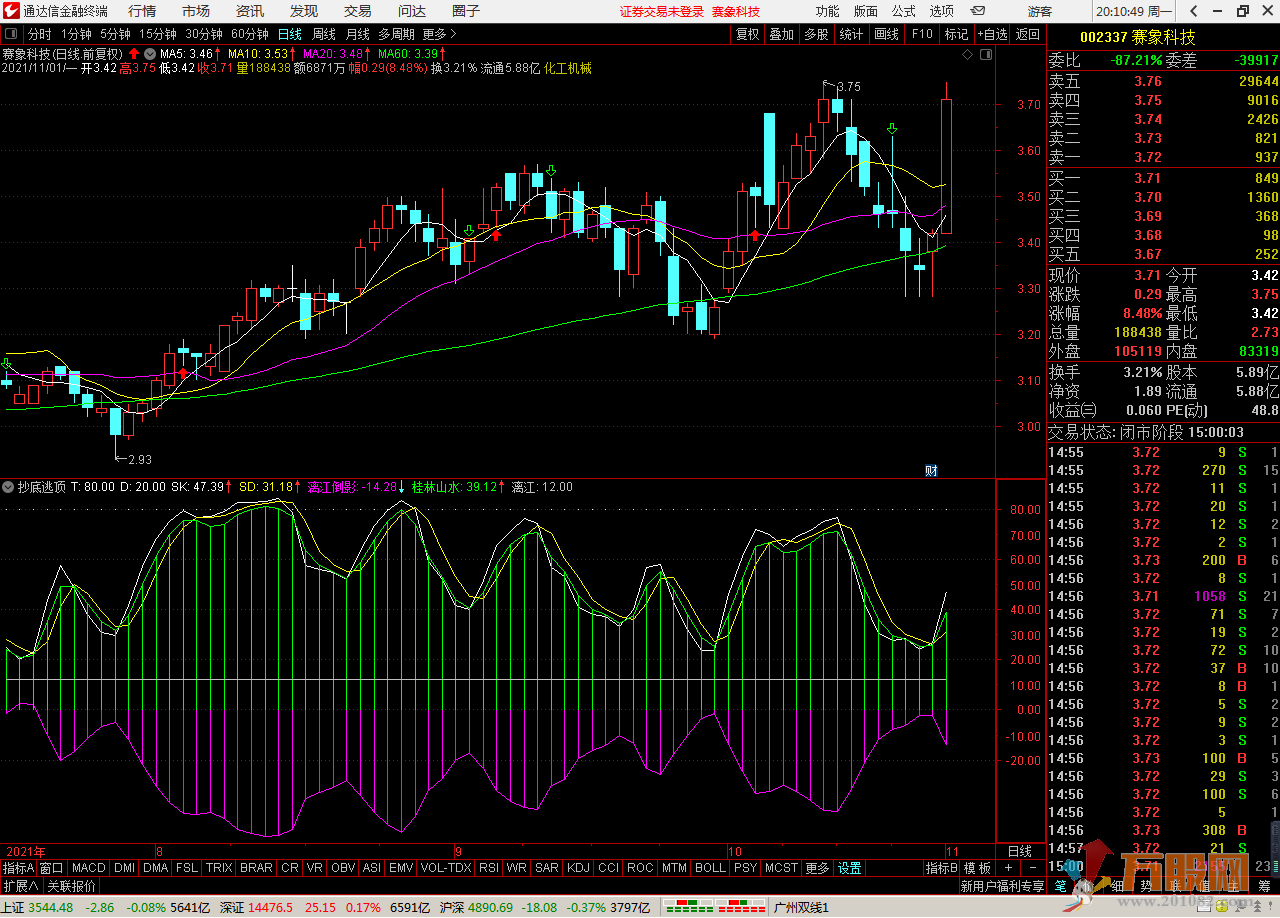This screenshot has height=918, width=1280.
Task: Click the F10 toolbar button
Action: [x=922, y=34]
